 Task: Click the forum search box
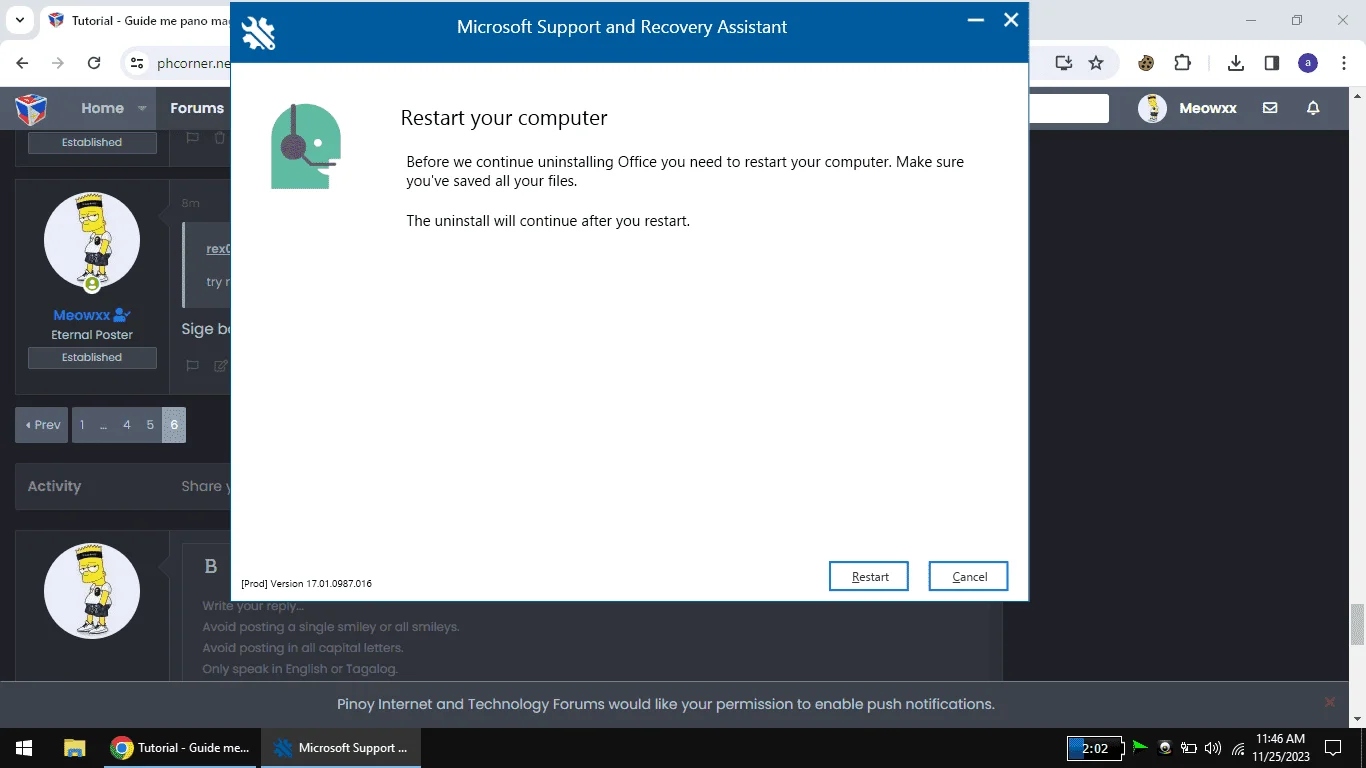pyautogui.click(x=1068, y=108)
